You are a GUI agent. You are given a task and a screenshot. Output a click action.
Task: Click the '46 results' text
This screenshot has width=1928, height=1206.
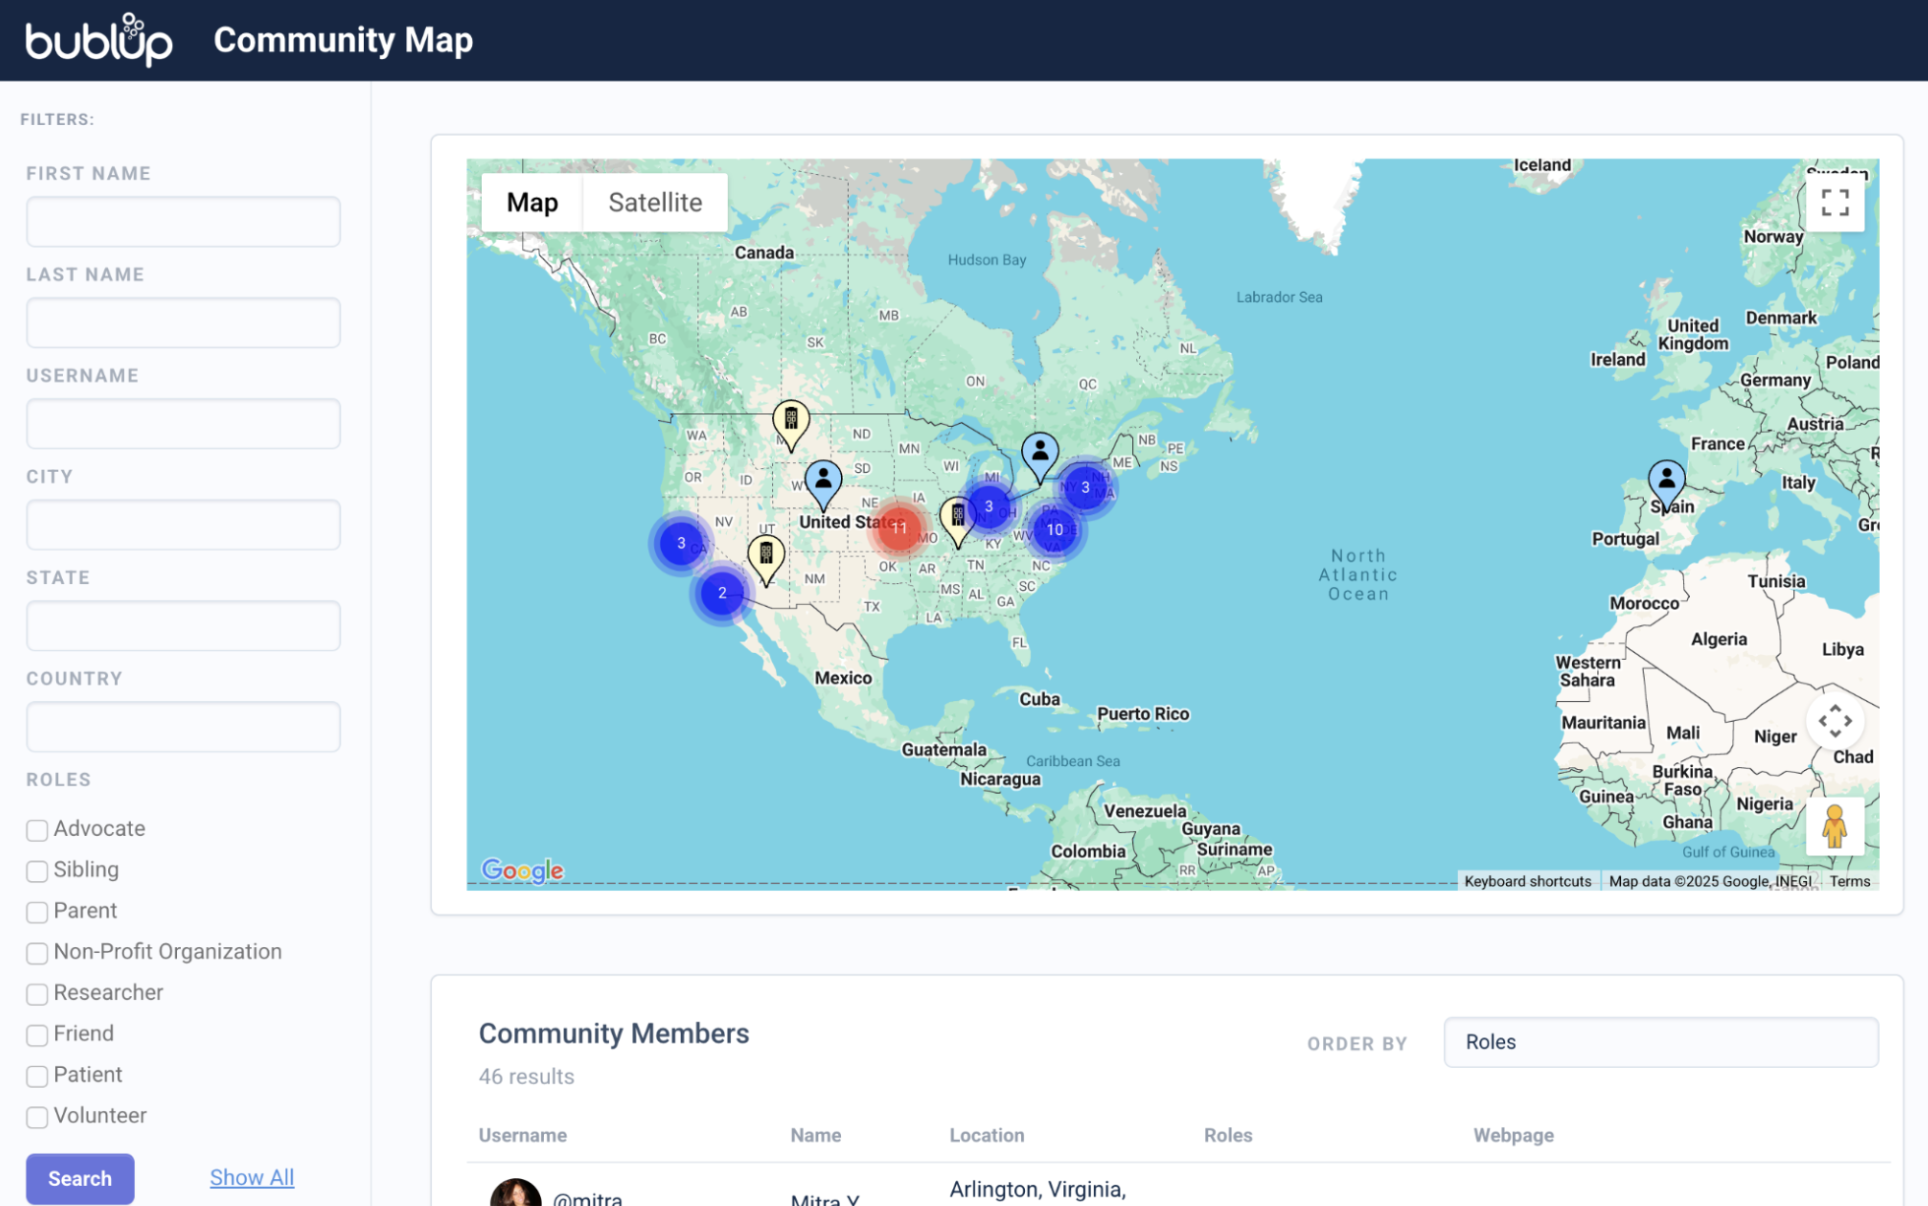(x=526, y=1076)
